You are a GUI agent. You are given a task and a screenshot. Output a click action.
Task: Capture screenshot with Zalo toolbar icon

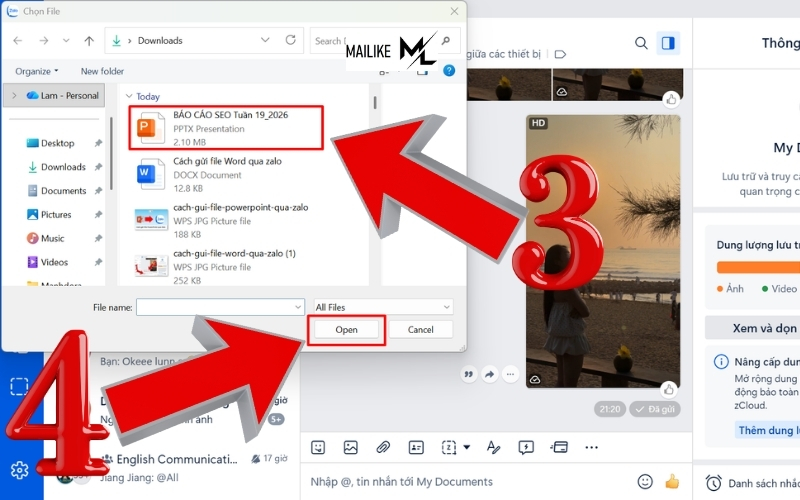(x=448, y=447)
